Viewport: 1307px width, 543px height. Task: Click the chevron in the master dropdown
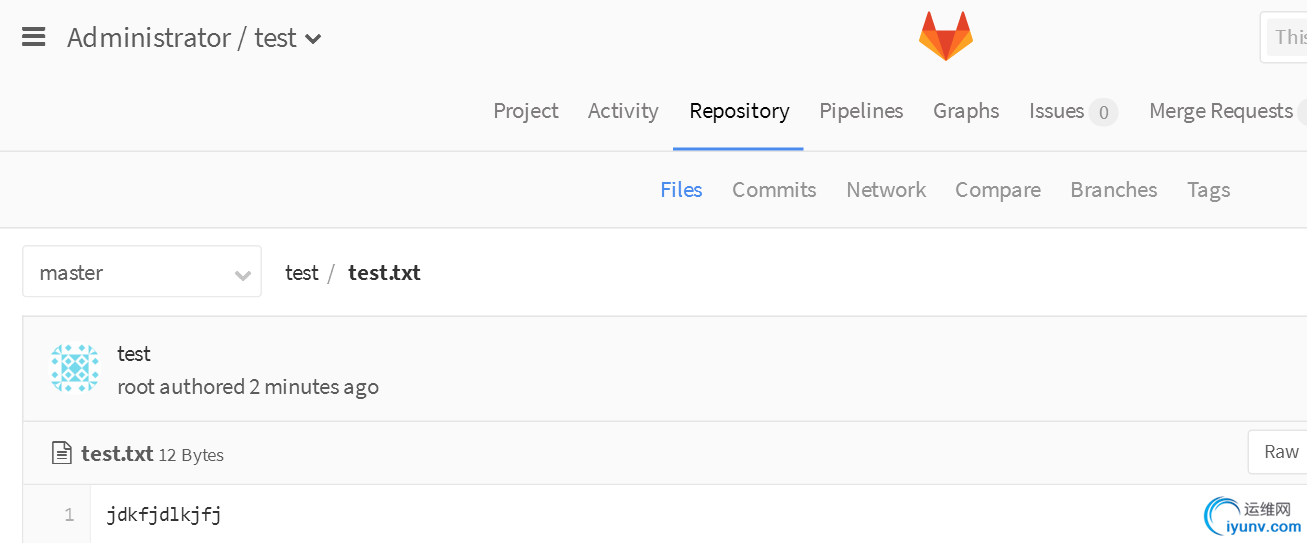tap(242, 274)
